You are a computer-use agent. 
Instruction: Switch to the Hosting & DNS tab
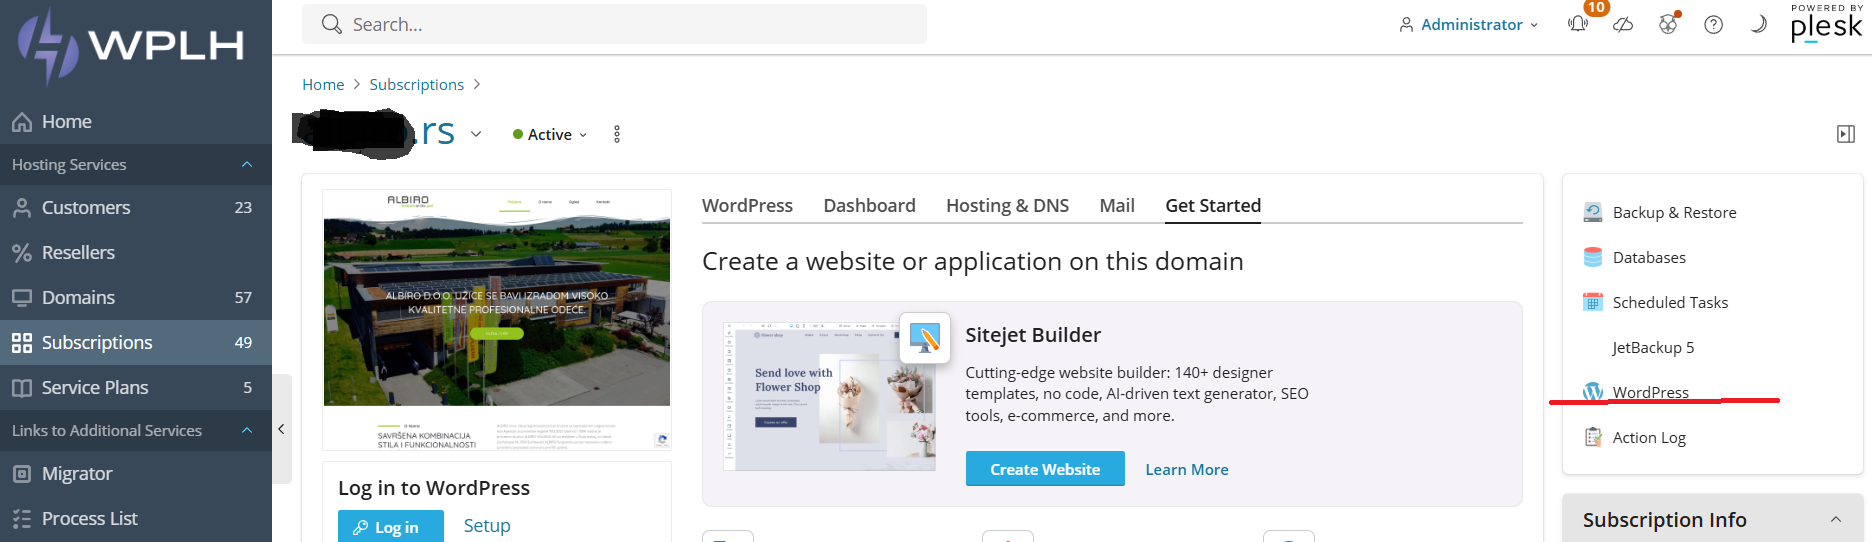(1007, 205)
